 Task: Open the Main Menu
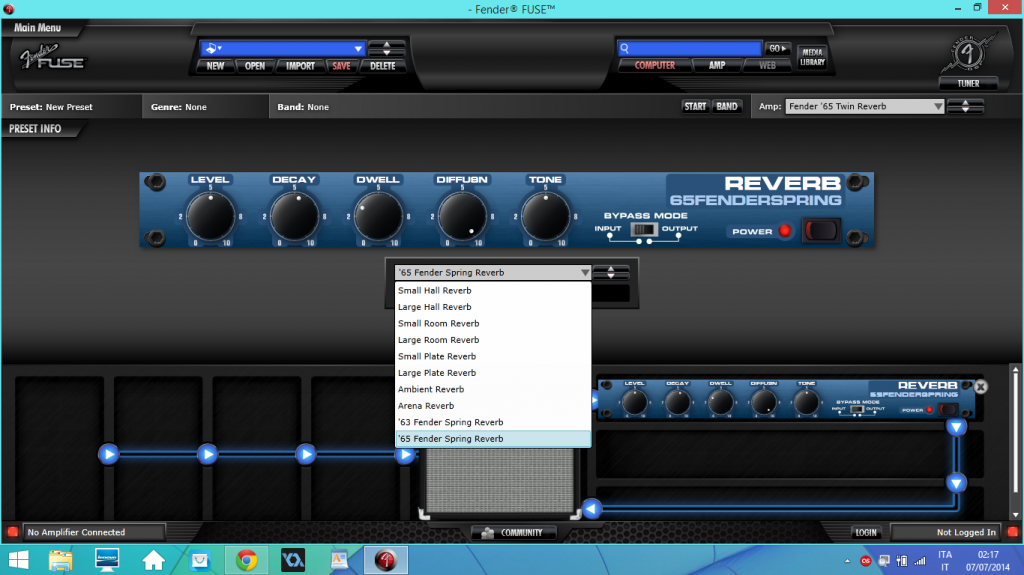coord(38,27)
